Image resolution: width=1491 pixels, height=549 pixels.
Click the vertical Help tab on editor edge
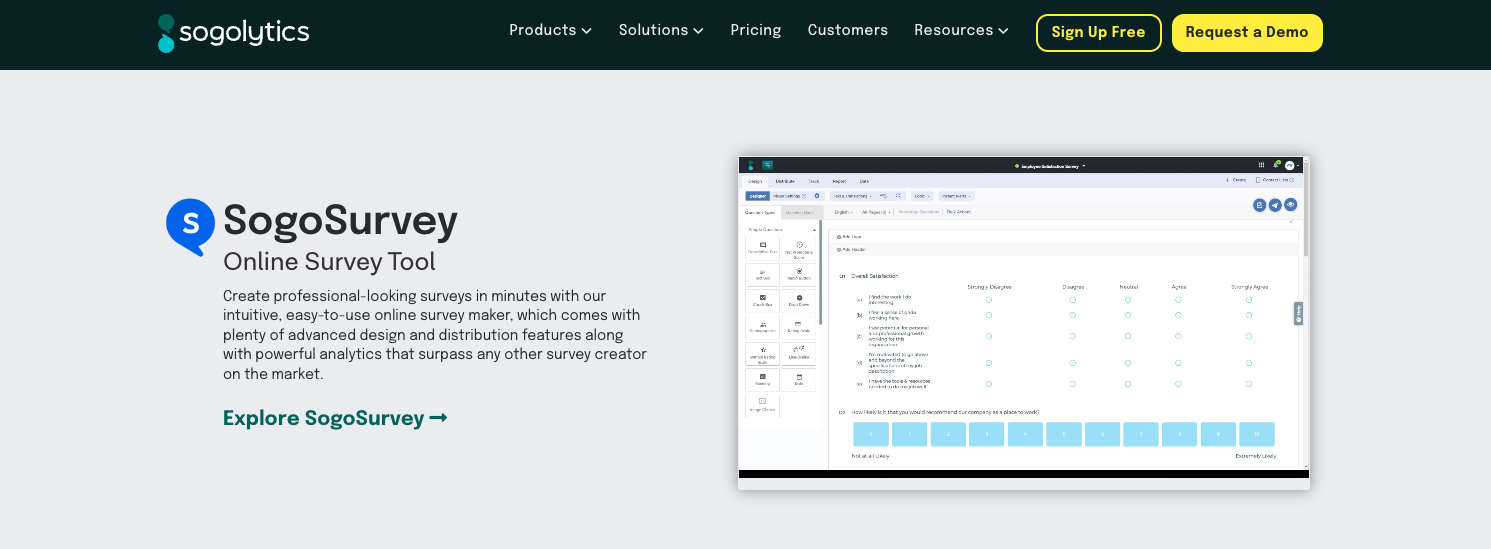1298,313
